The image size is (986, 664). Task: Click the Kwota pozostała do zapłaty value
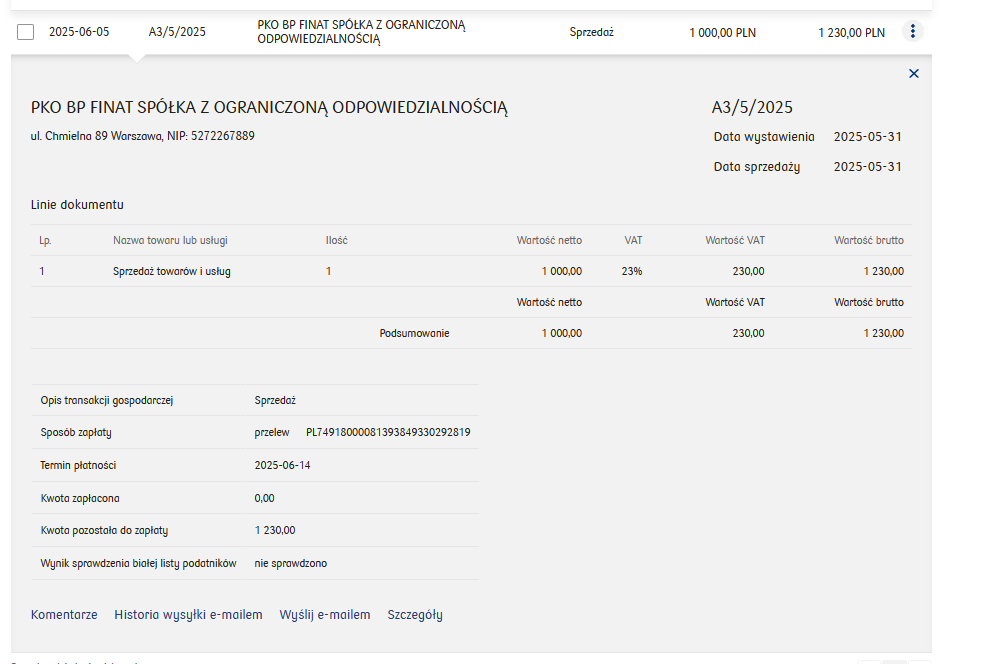point(275,530)
